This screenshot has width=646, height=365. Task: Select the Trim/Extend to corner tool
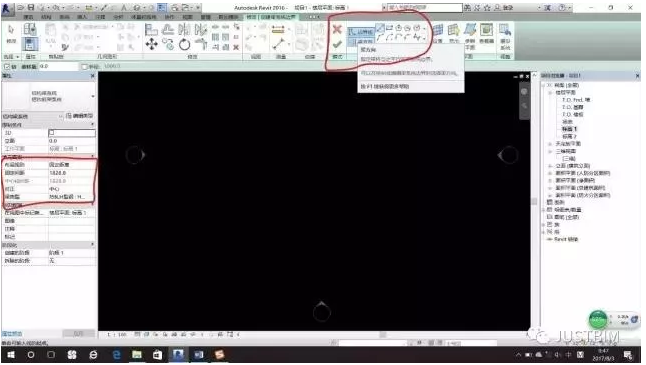point(201,44)
